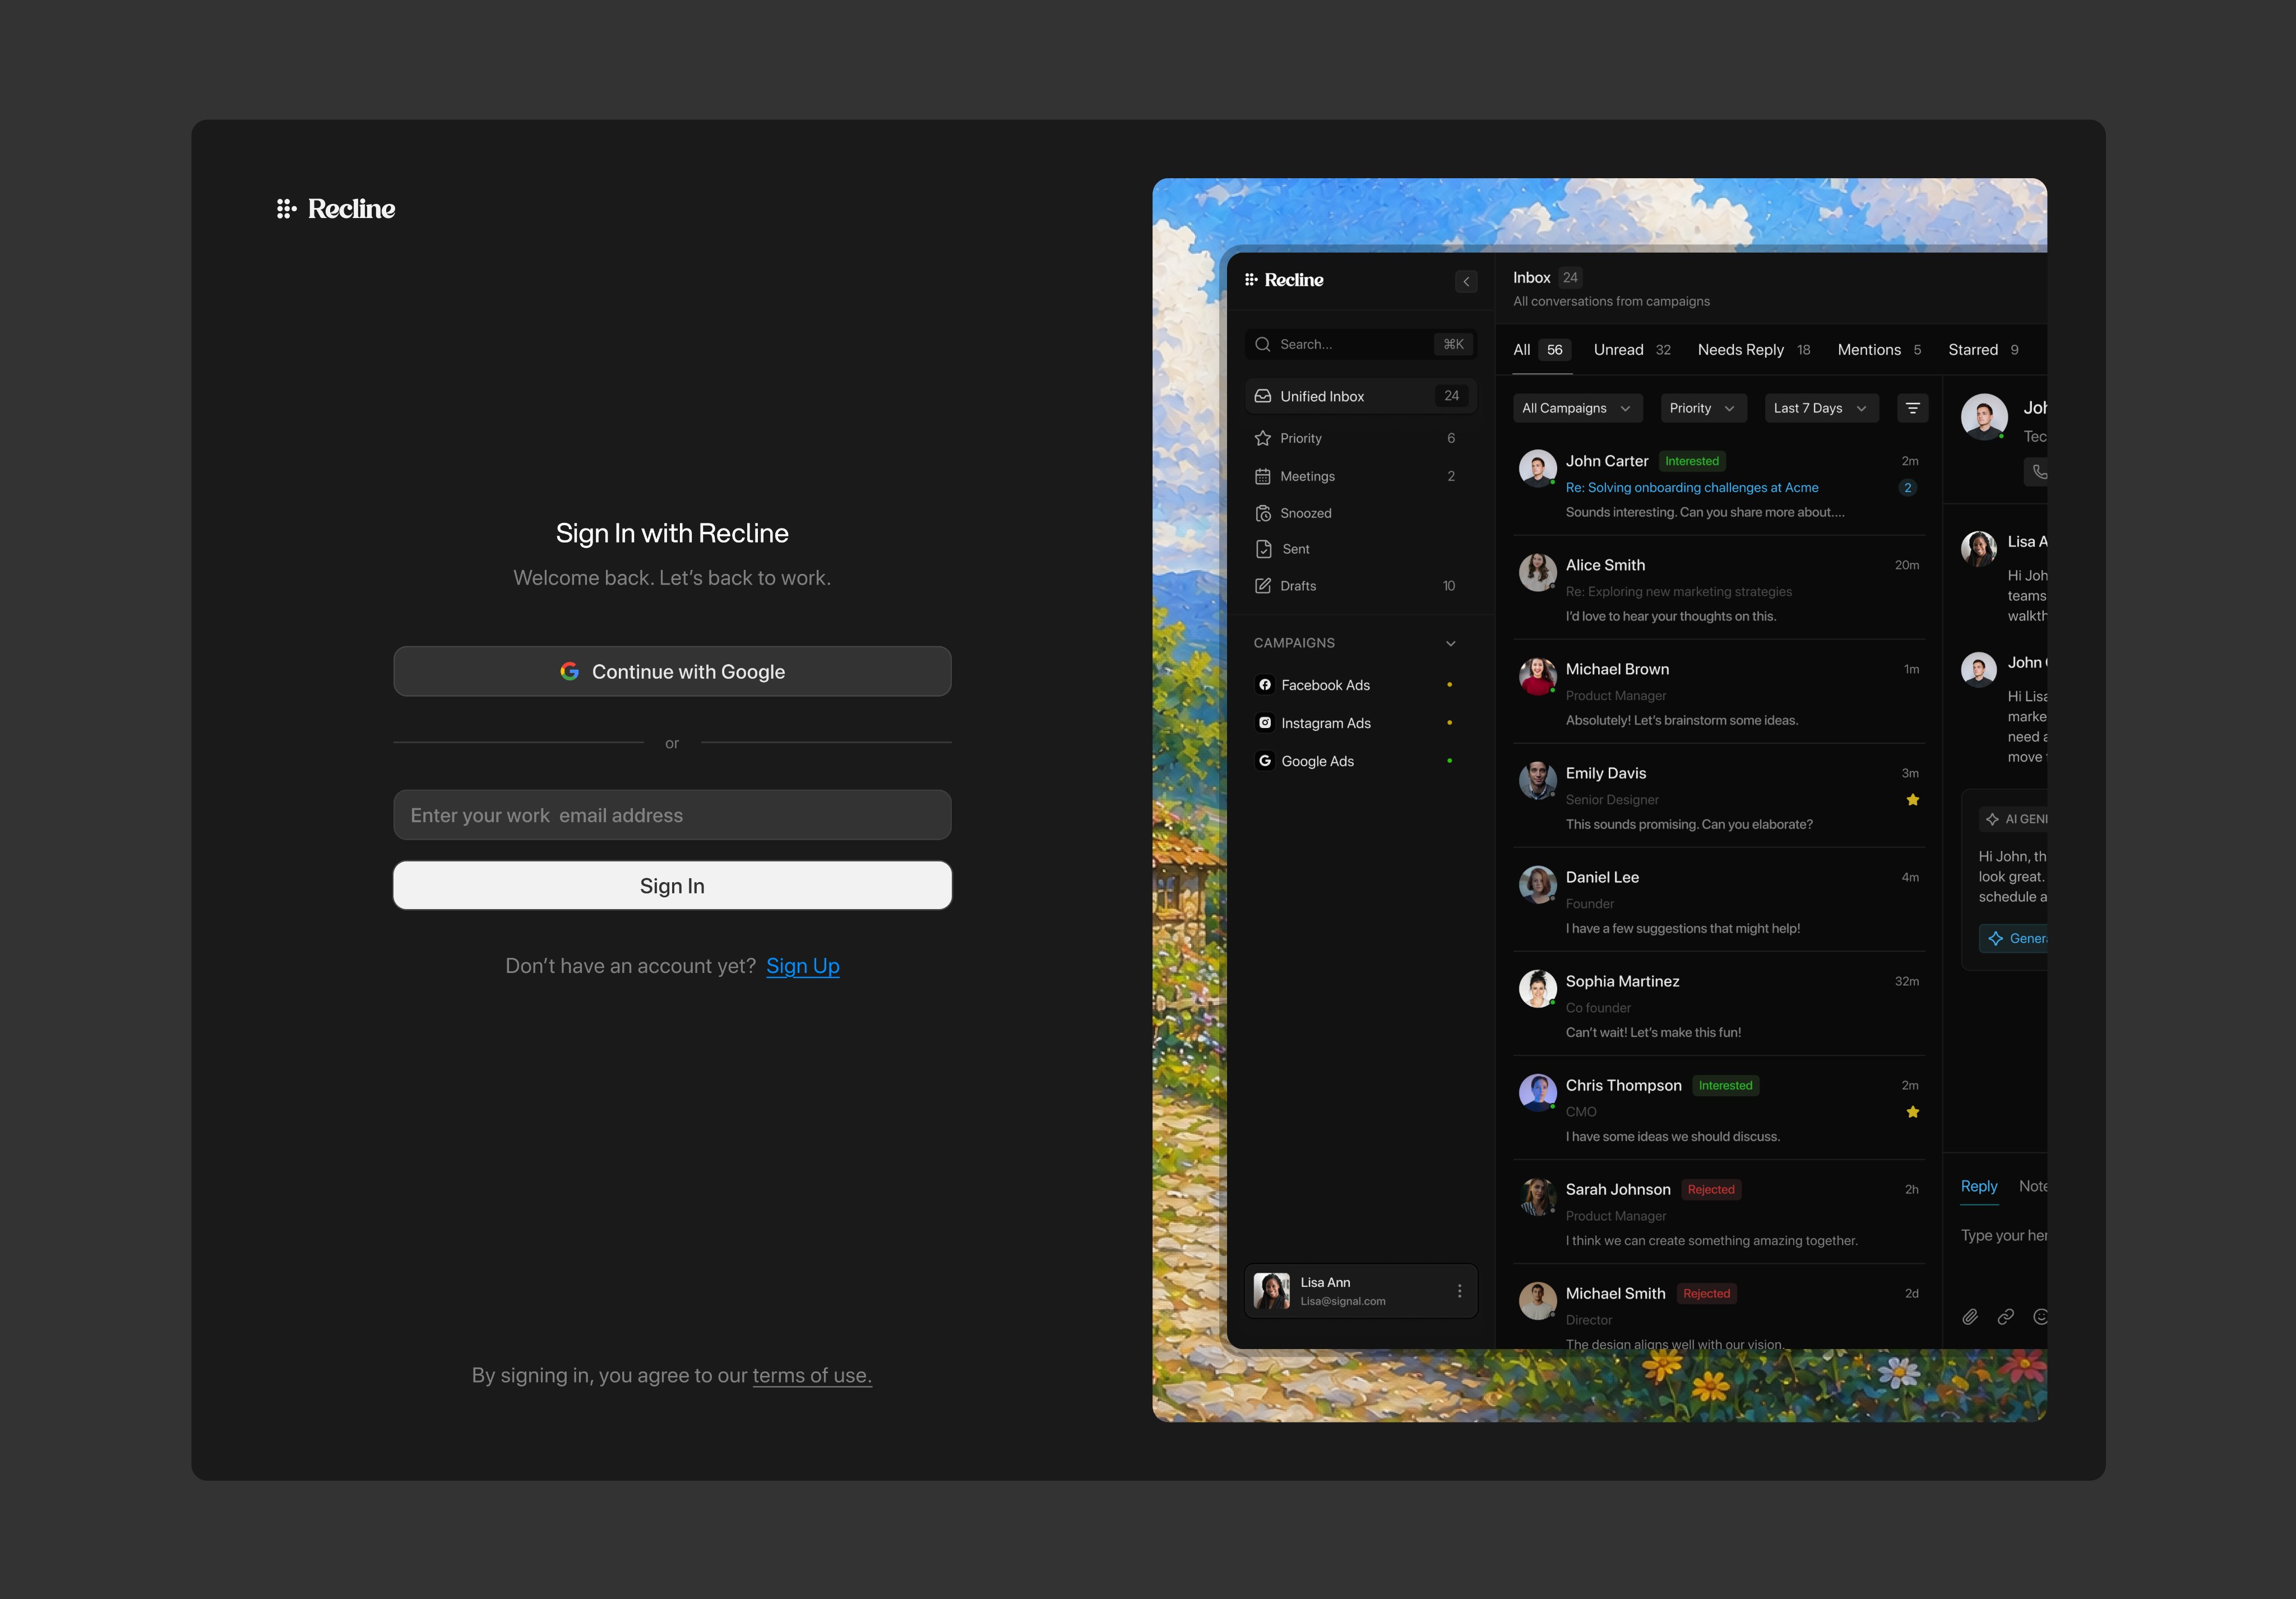Viewport: 2296px width, 1599px height.
Task: Click the Recline logo above the sign-in form
Action: [x=336, y=208]
